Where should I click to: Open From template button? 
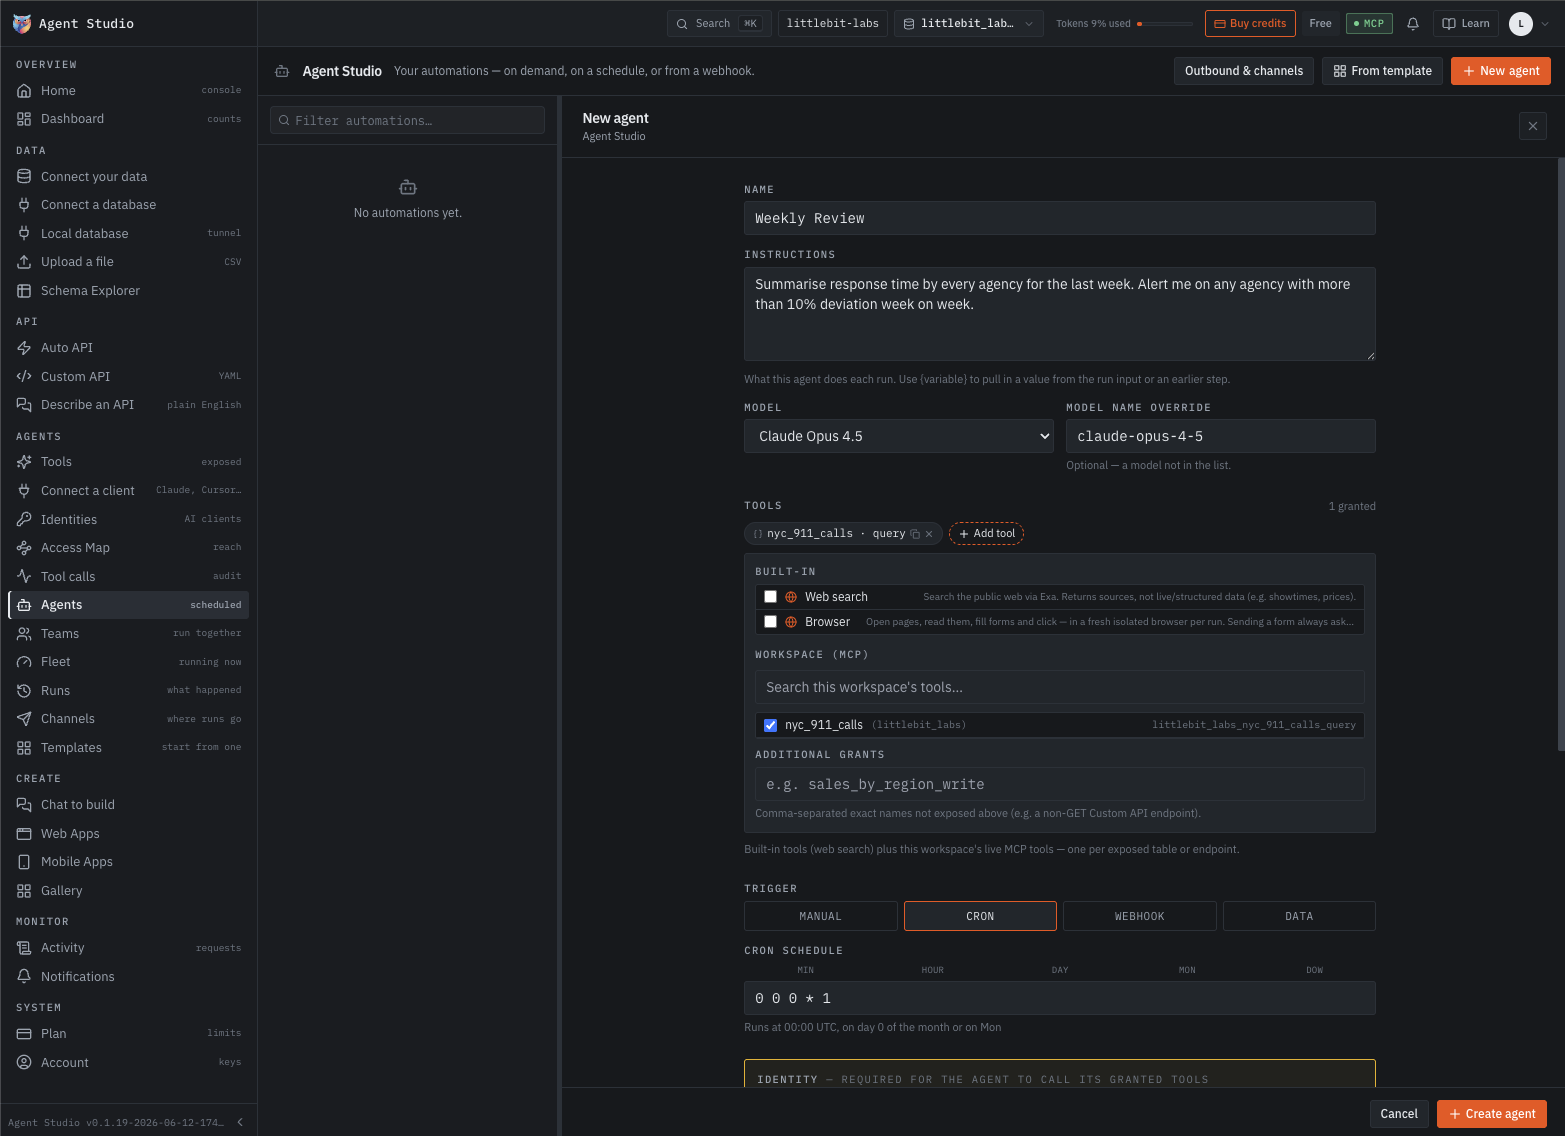(1383, 71)
